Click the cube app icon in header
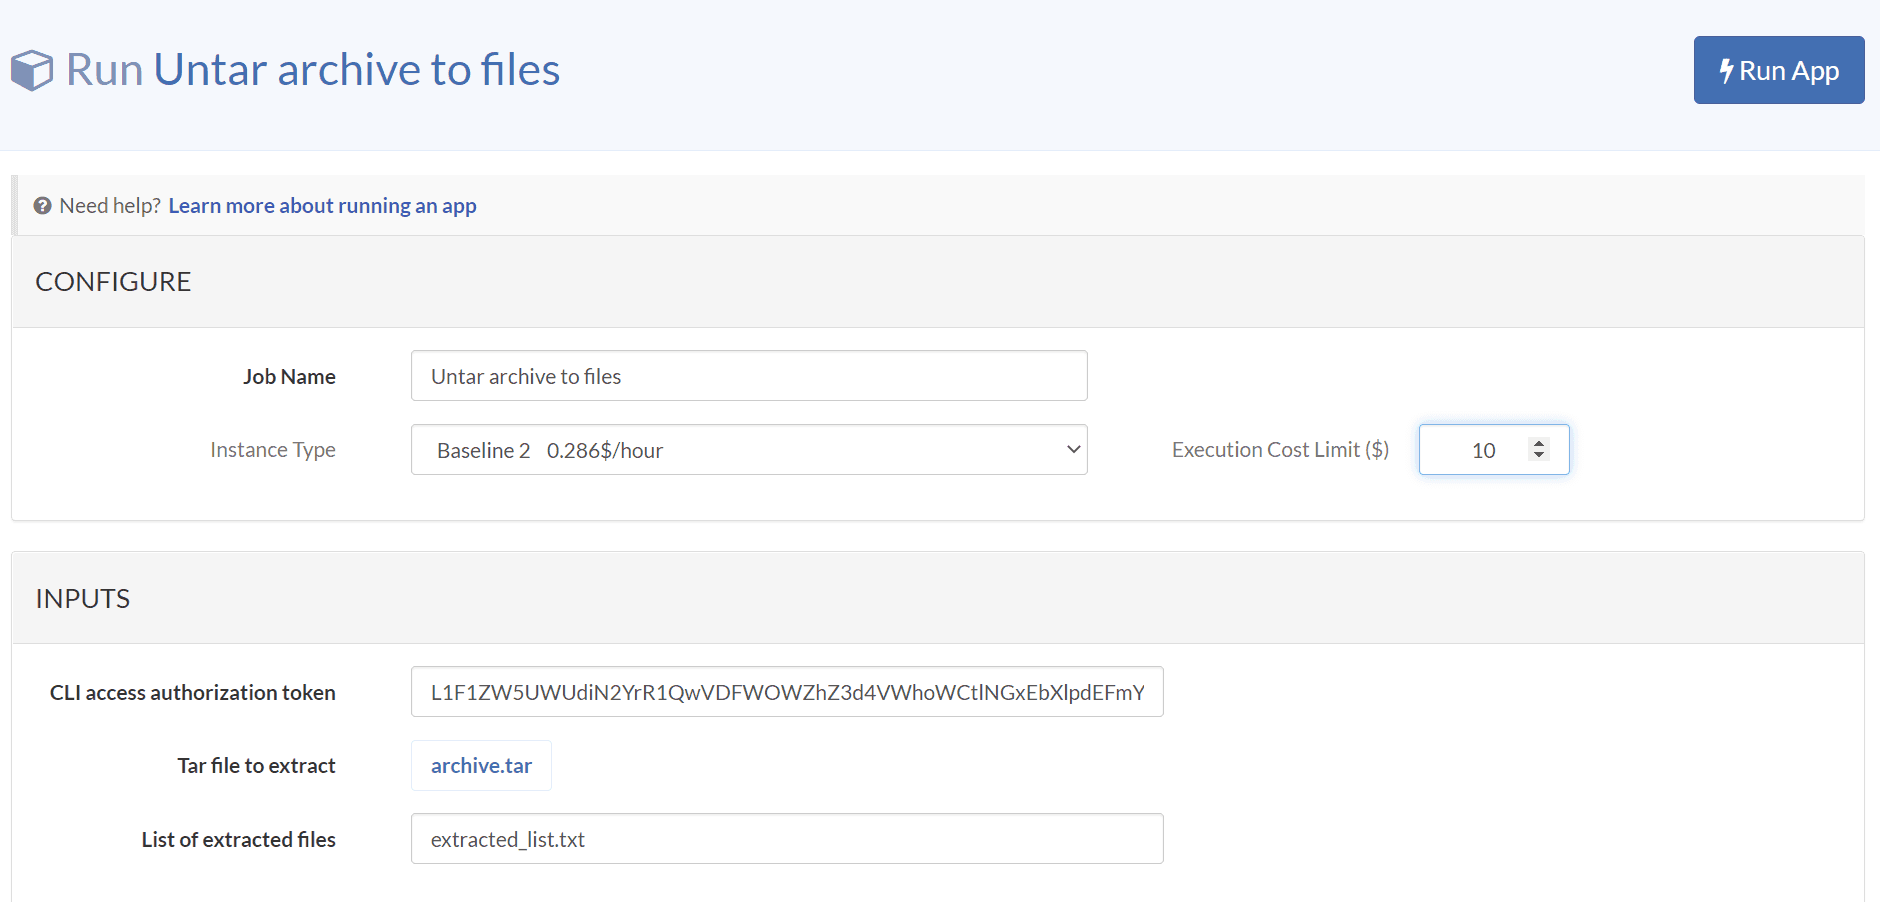This screenshot has width=1880, height=902. (32, 71)
